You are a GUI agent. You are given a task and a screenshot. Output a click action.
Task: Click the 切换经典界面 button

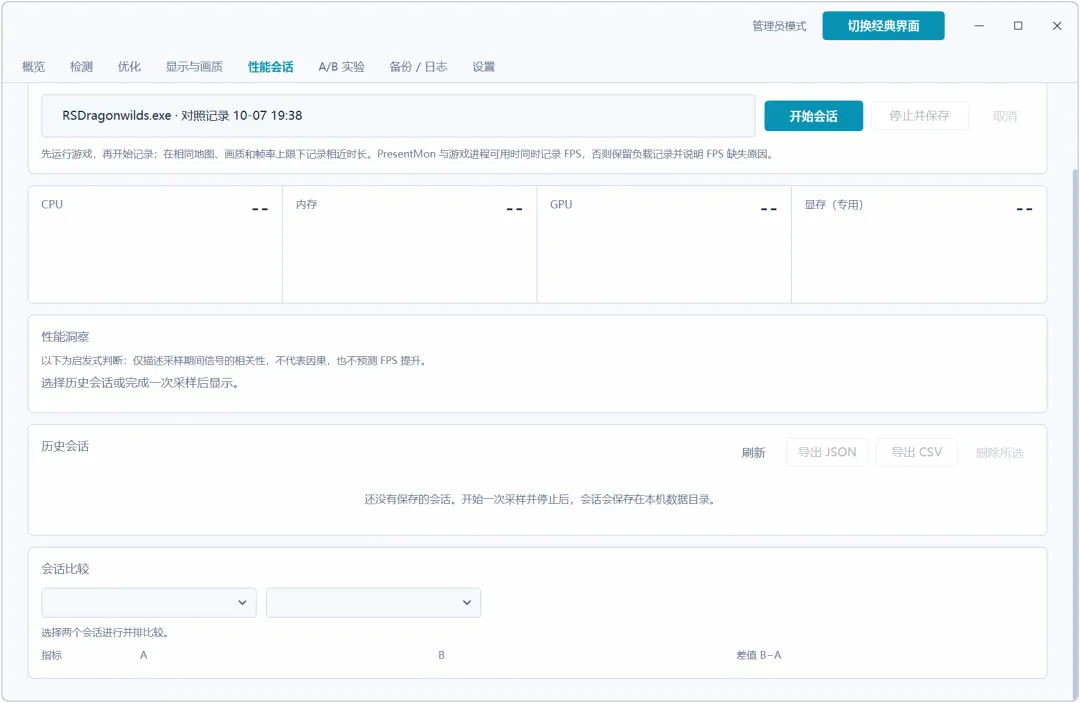point(883,26)
